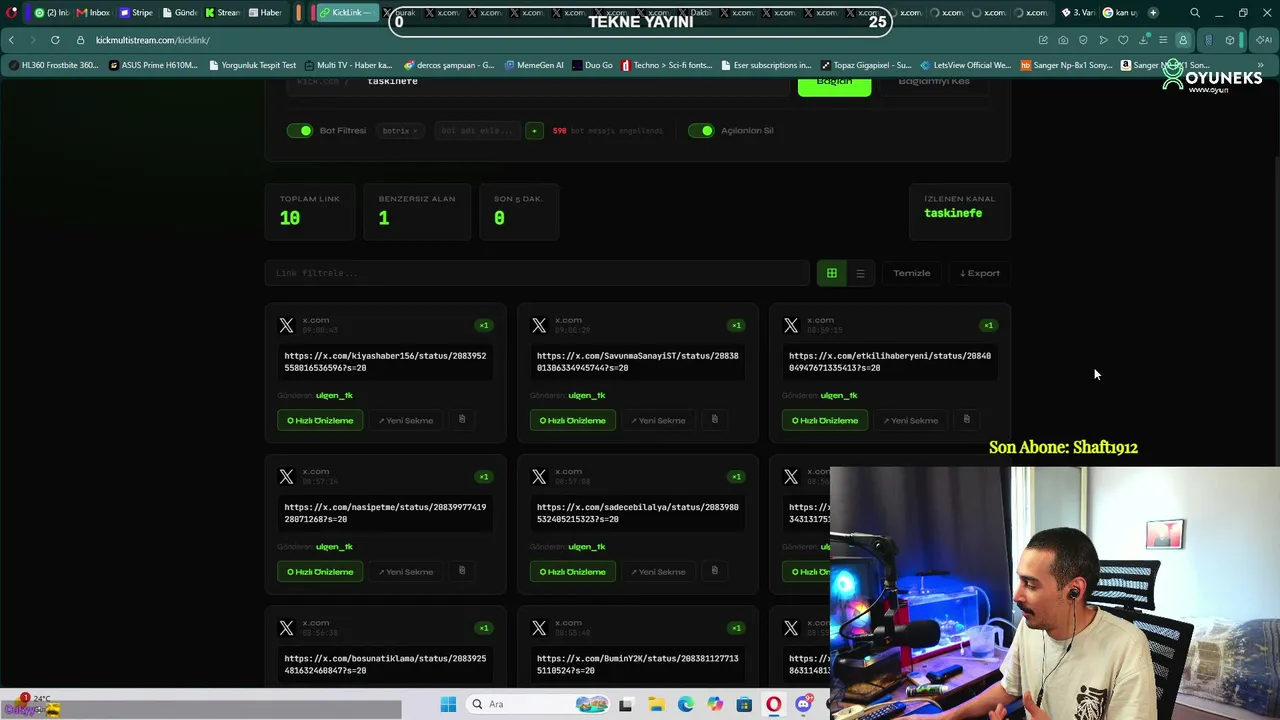Toggle the Açılanları Sil switch
Screen dimensions: 1280x720
[701, 131]
